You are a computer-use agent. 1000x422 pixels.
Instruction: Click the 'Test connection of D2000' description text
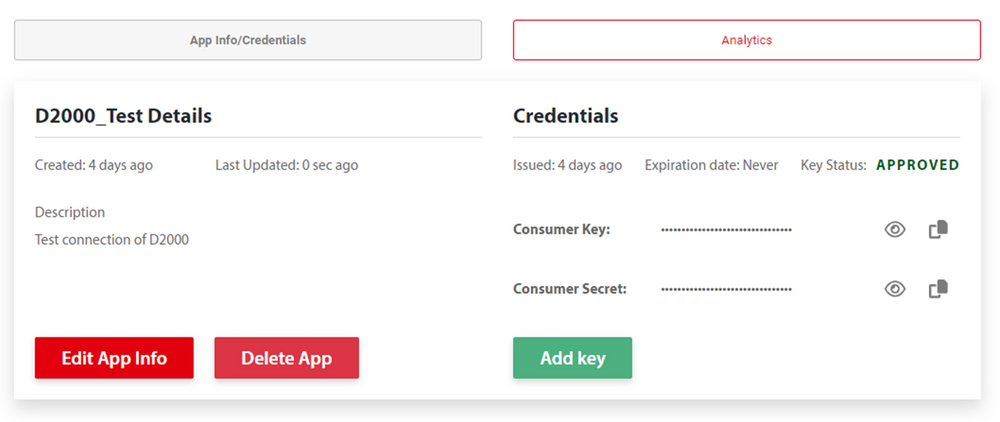[112, 239]
